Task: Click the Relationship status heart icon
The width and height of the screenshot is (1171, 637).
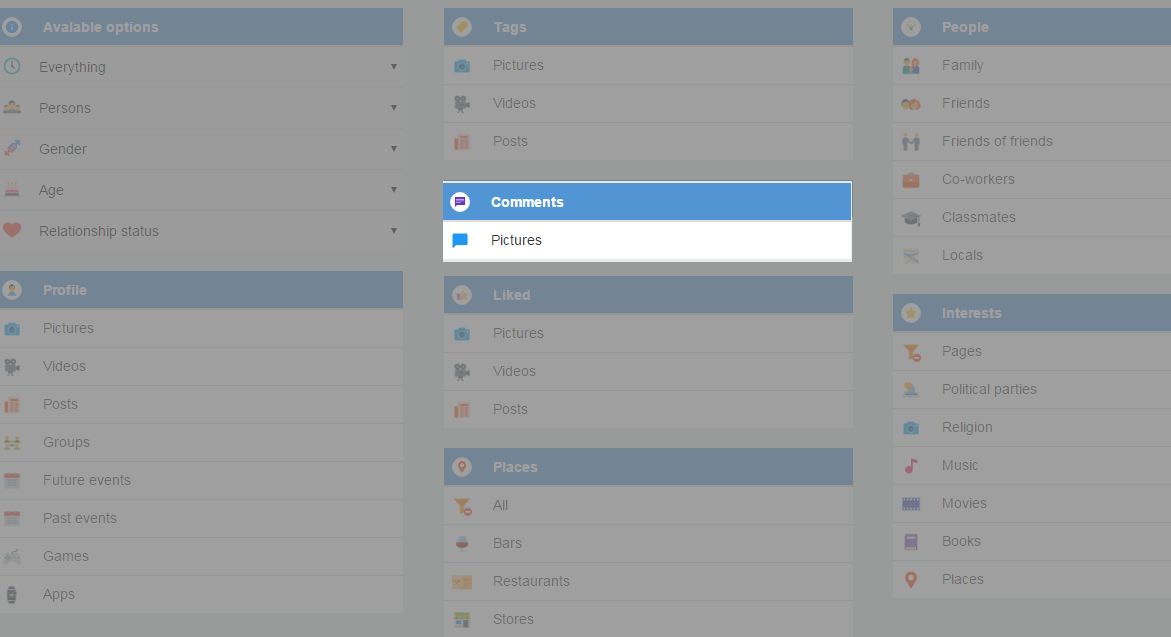Action: click(x=12, y=231)
